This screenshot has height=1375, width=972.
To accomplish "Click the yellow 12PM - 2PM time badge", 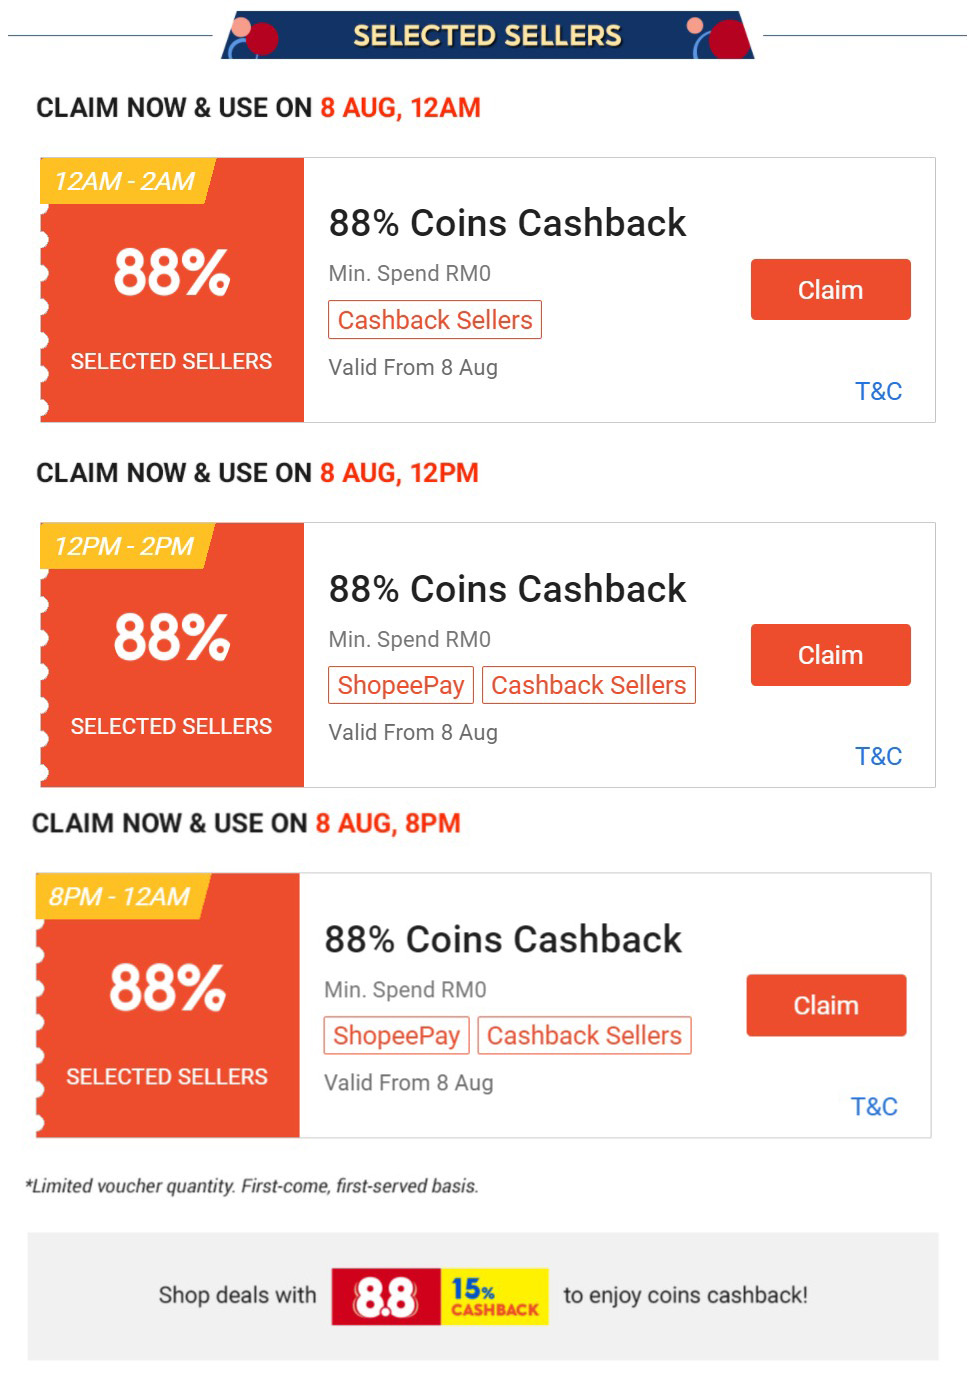I will coord(124,546).
